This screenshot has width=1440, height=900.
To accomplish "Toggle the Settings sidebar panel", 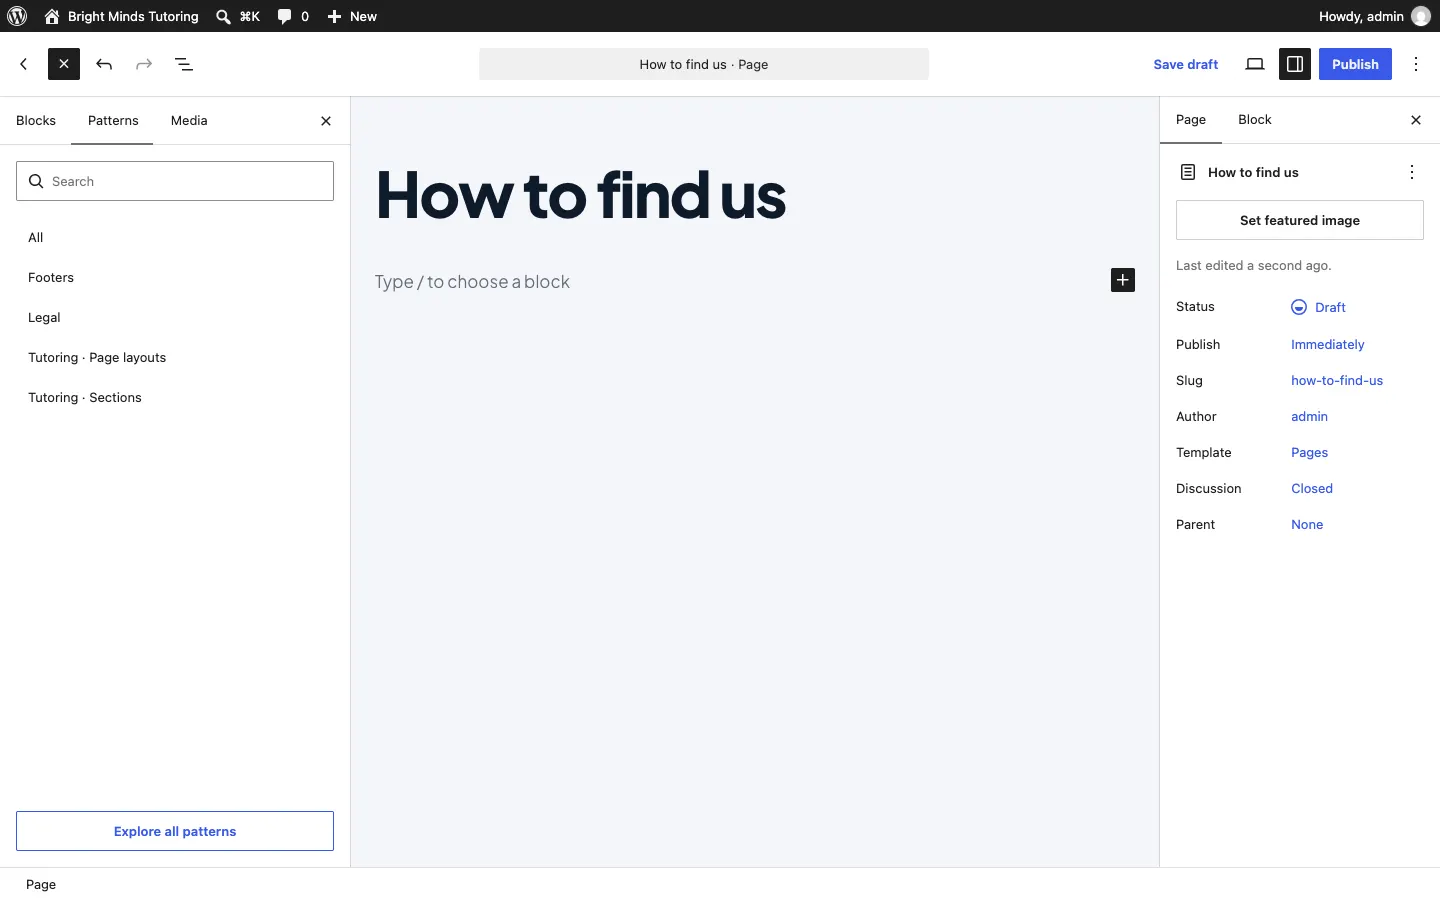I will (1295, 64).
